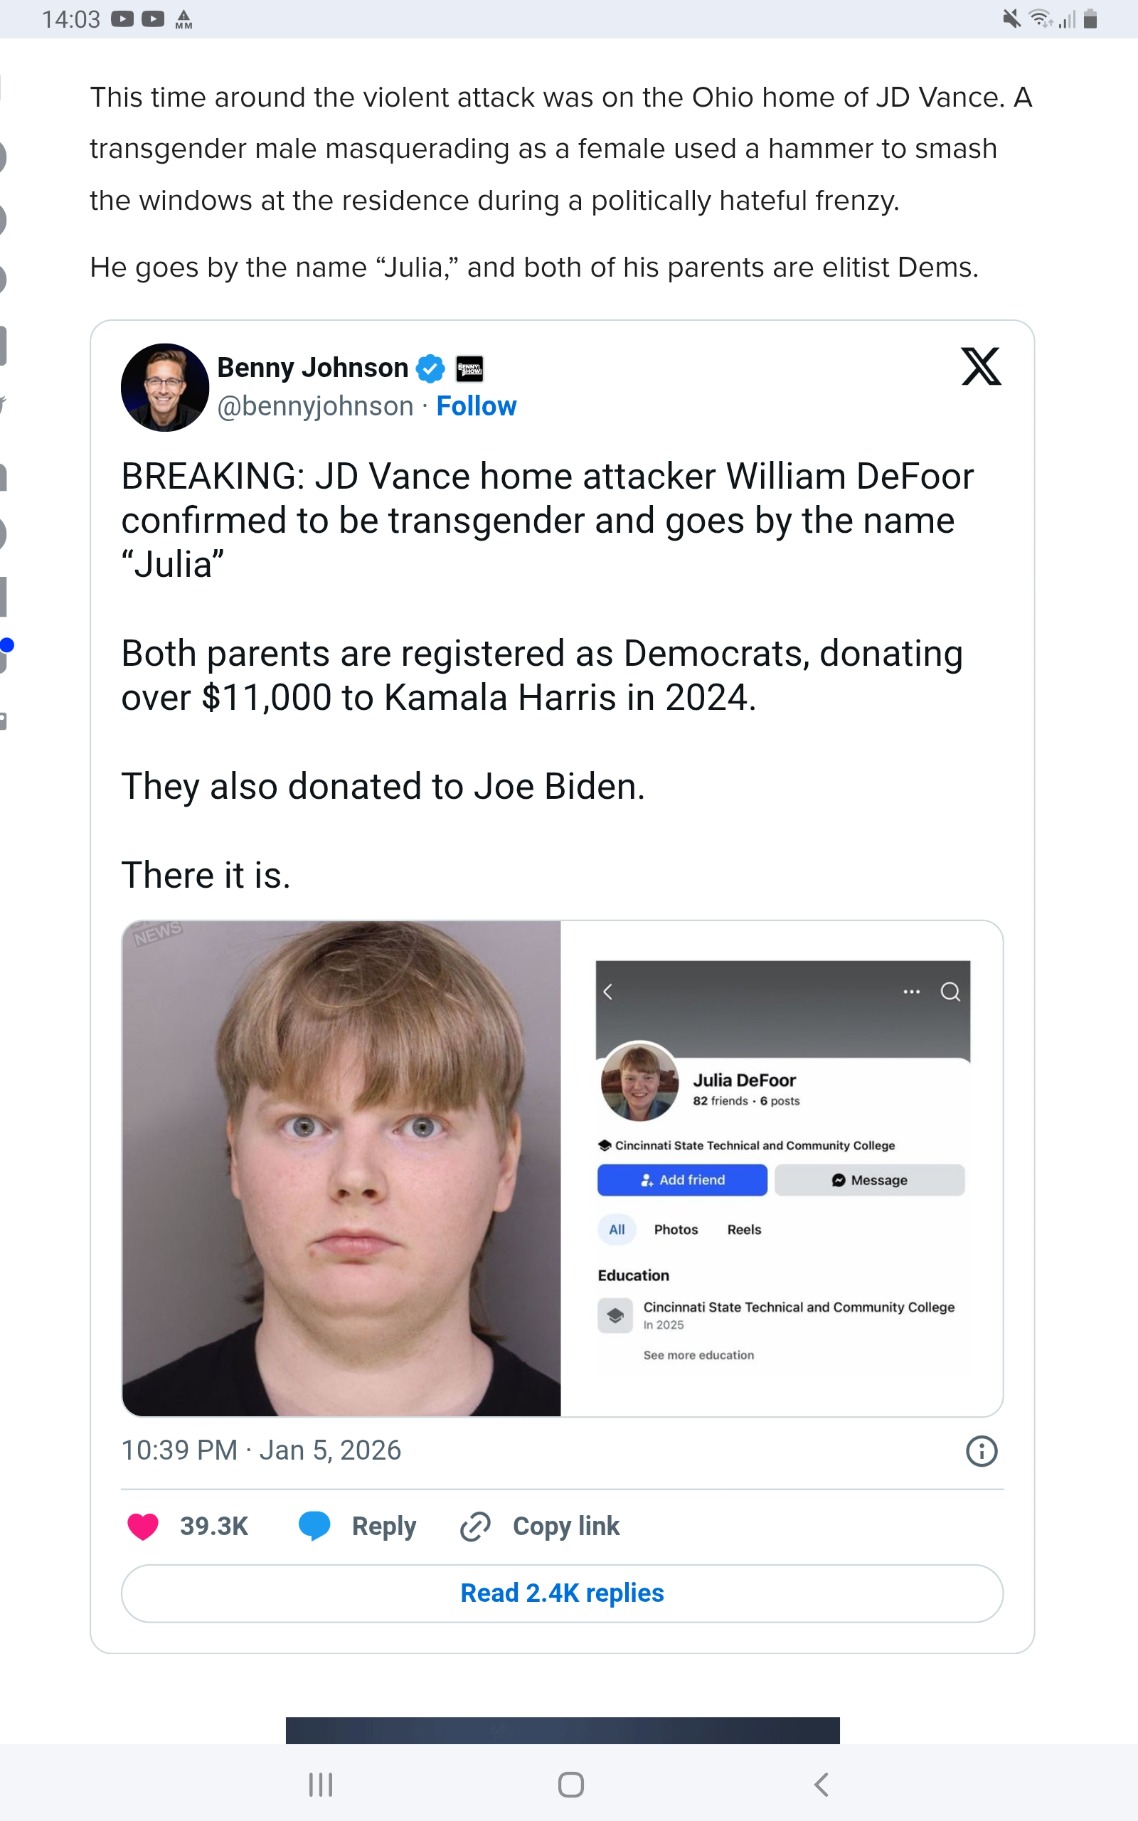Tap Benny Johnson's profile avatar

point(165,388)
